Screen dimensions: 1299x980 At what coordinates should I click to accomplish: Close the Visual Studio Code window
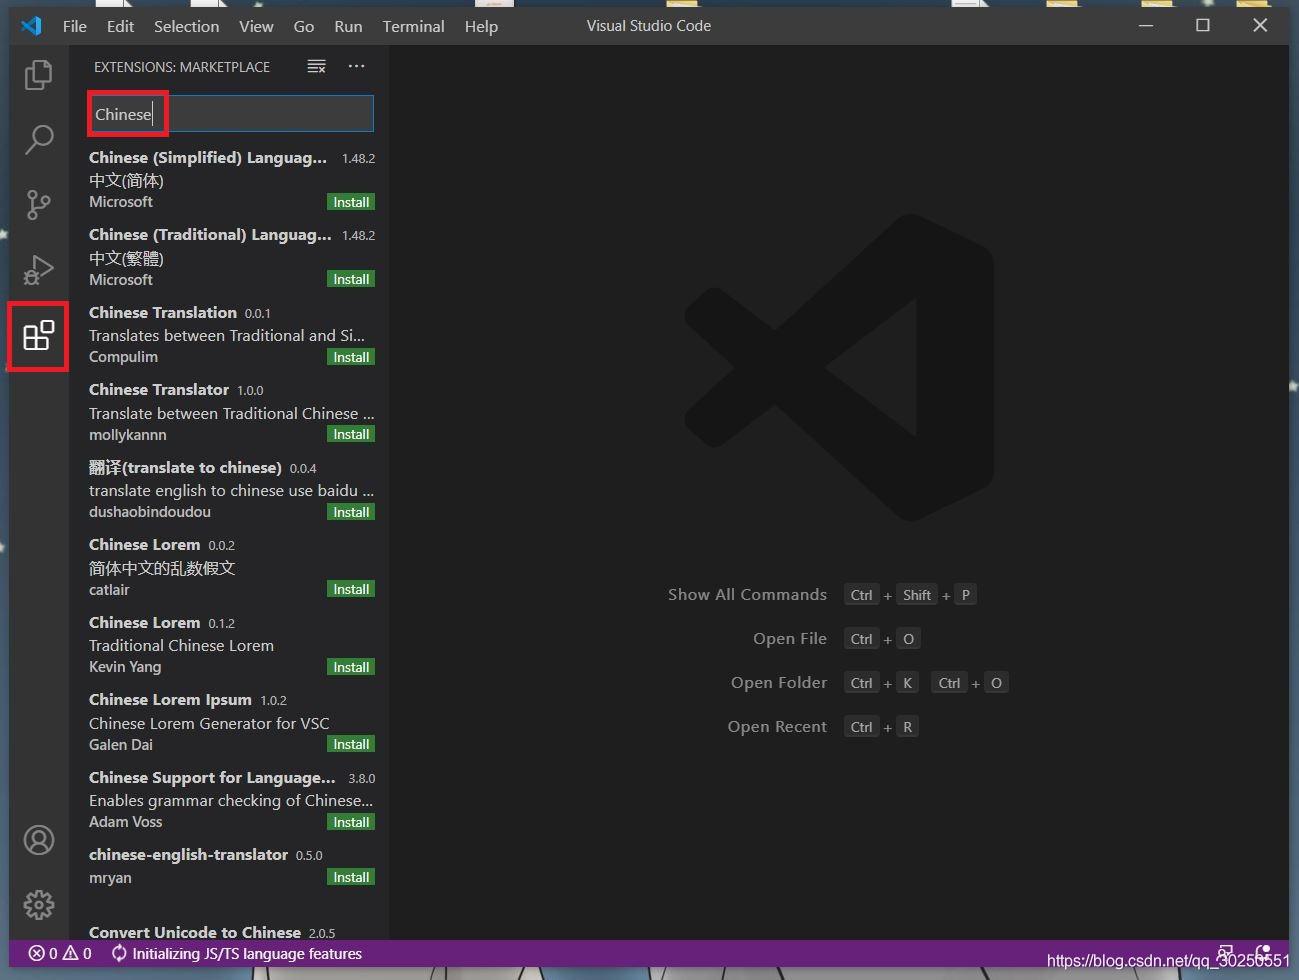(x=1260, y=26)
